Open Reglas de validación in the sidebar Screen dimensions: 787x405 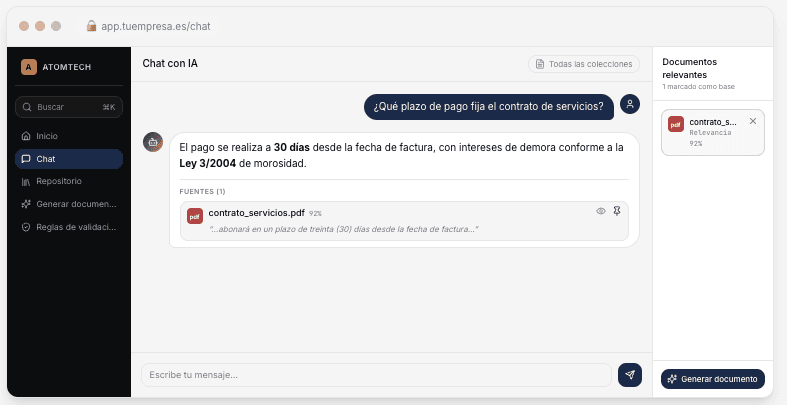[x=69, y=227]
